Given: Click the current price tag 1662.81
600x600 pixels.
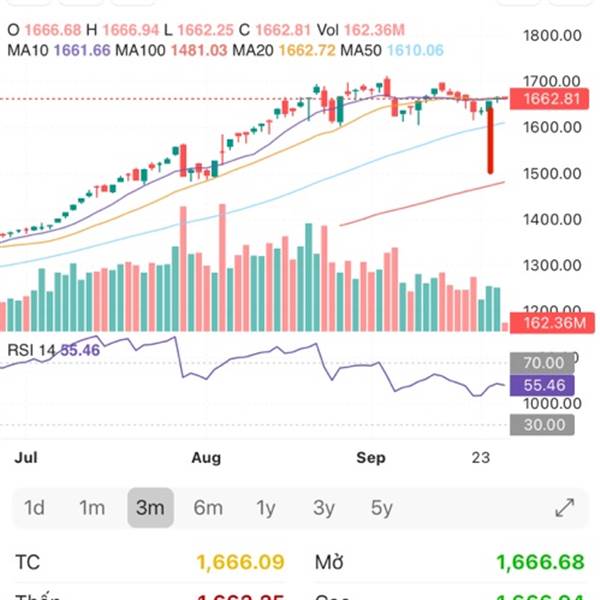Looking at the screenshot, I should tap(546, 99).
